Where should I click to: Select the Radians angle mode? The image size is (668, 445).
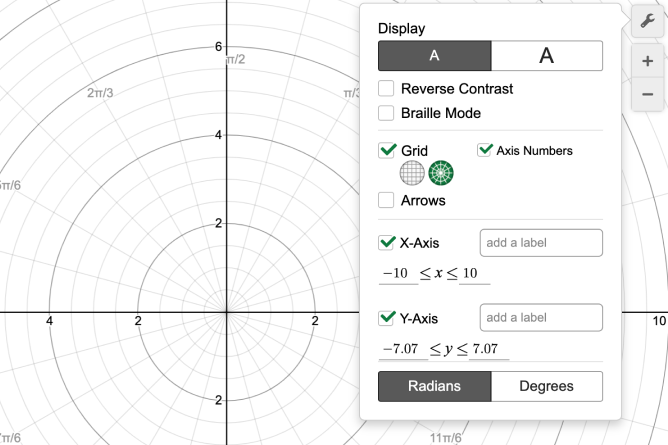point(434,386)
